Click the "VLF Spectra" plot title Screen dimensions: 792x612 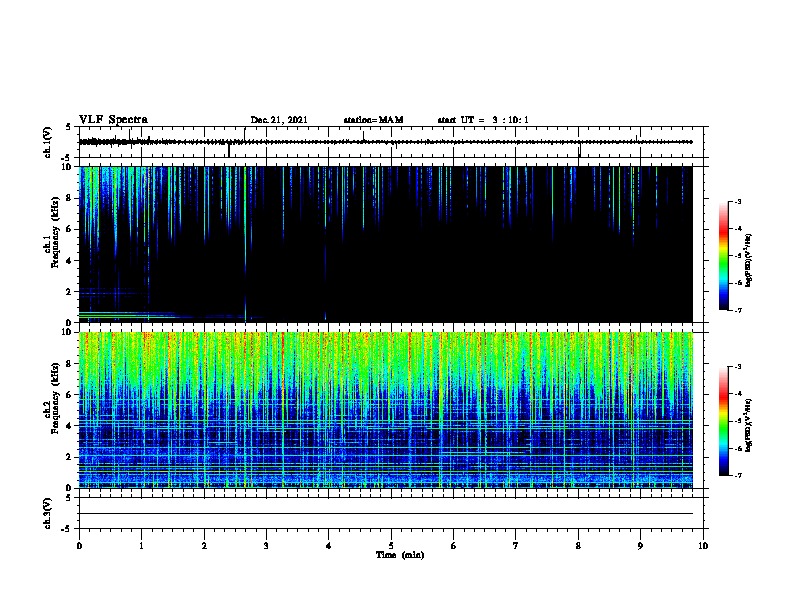coord(113,120)
